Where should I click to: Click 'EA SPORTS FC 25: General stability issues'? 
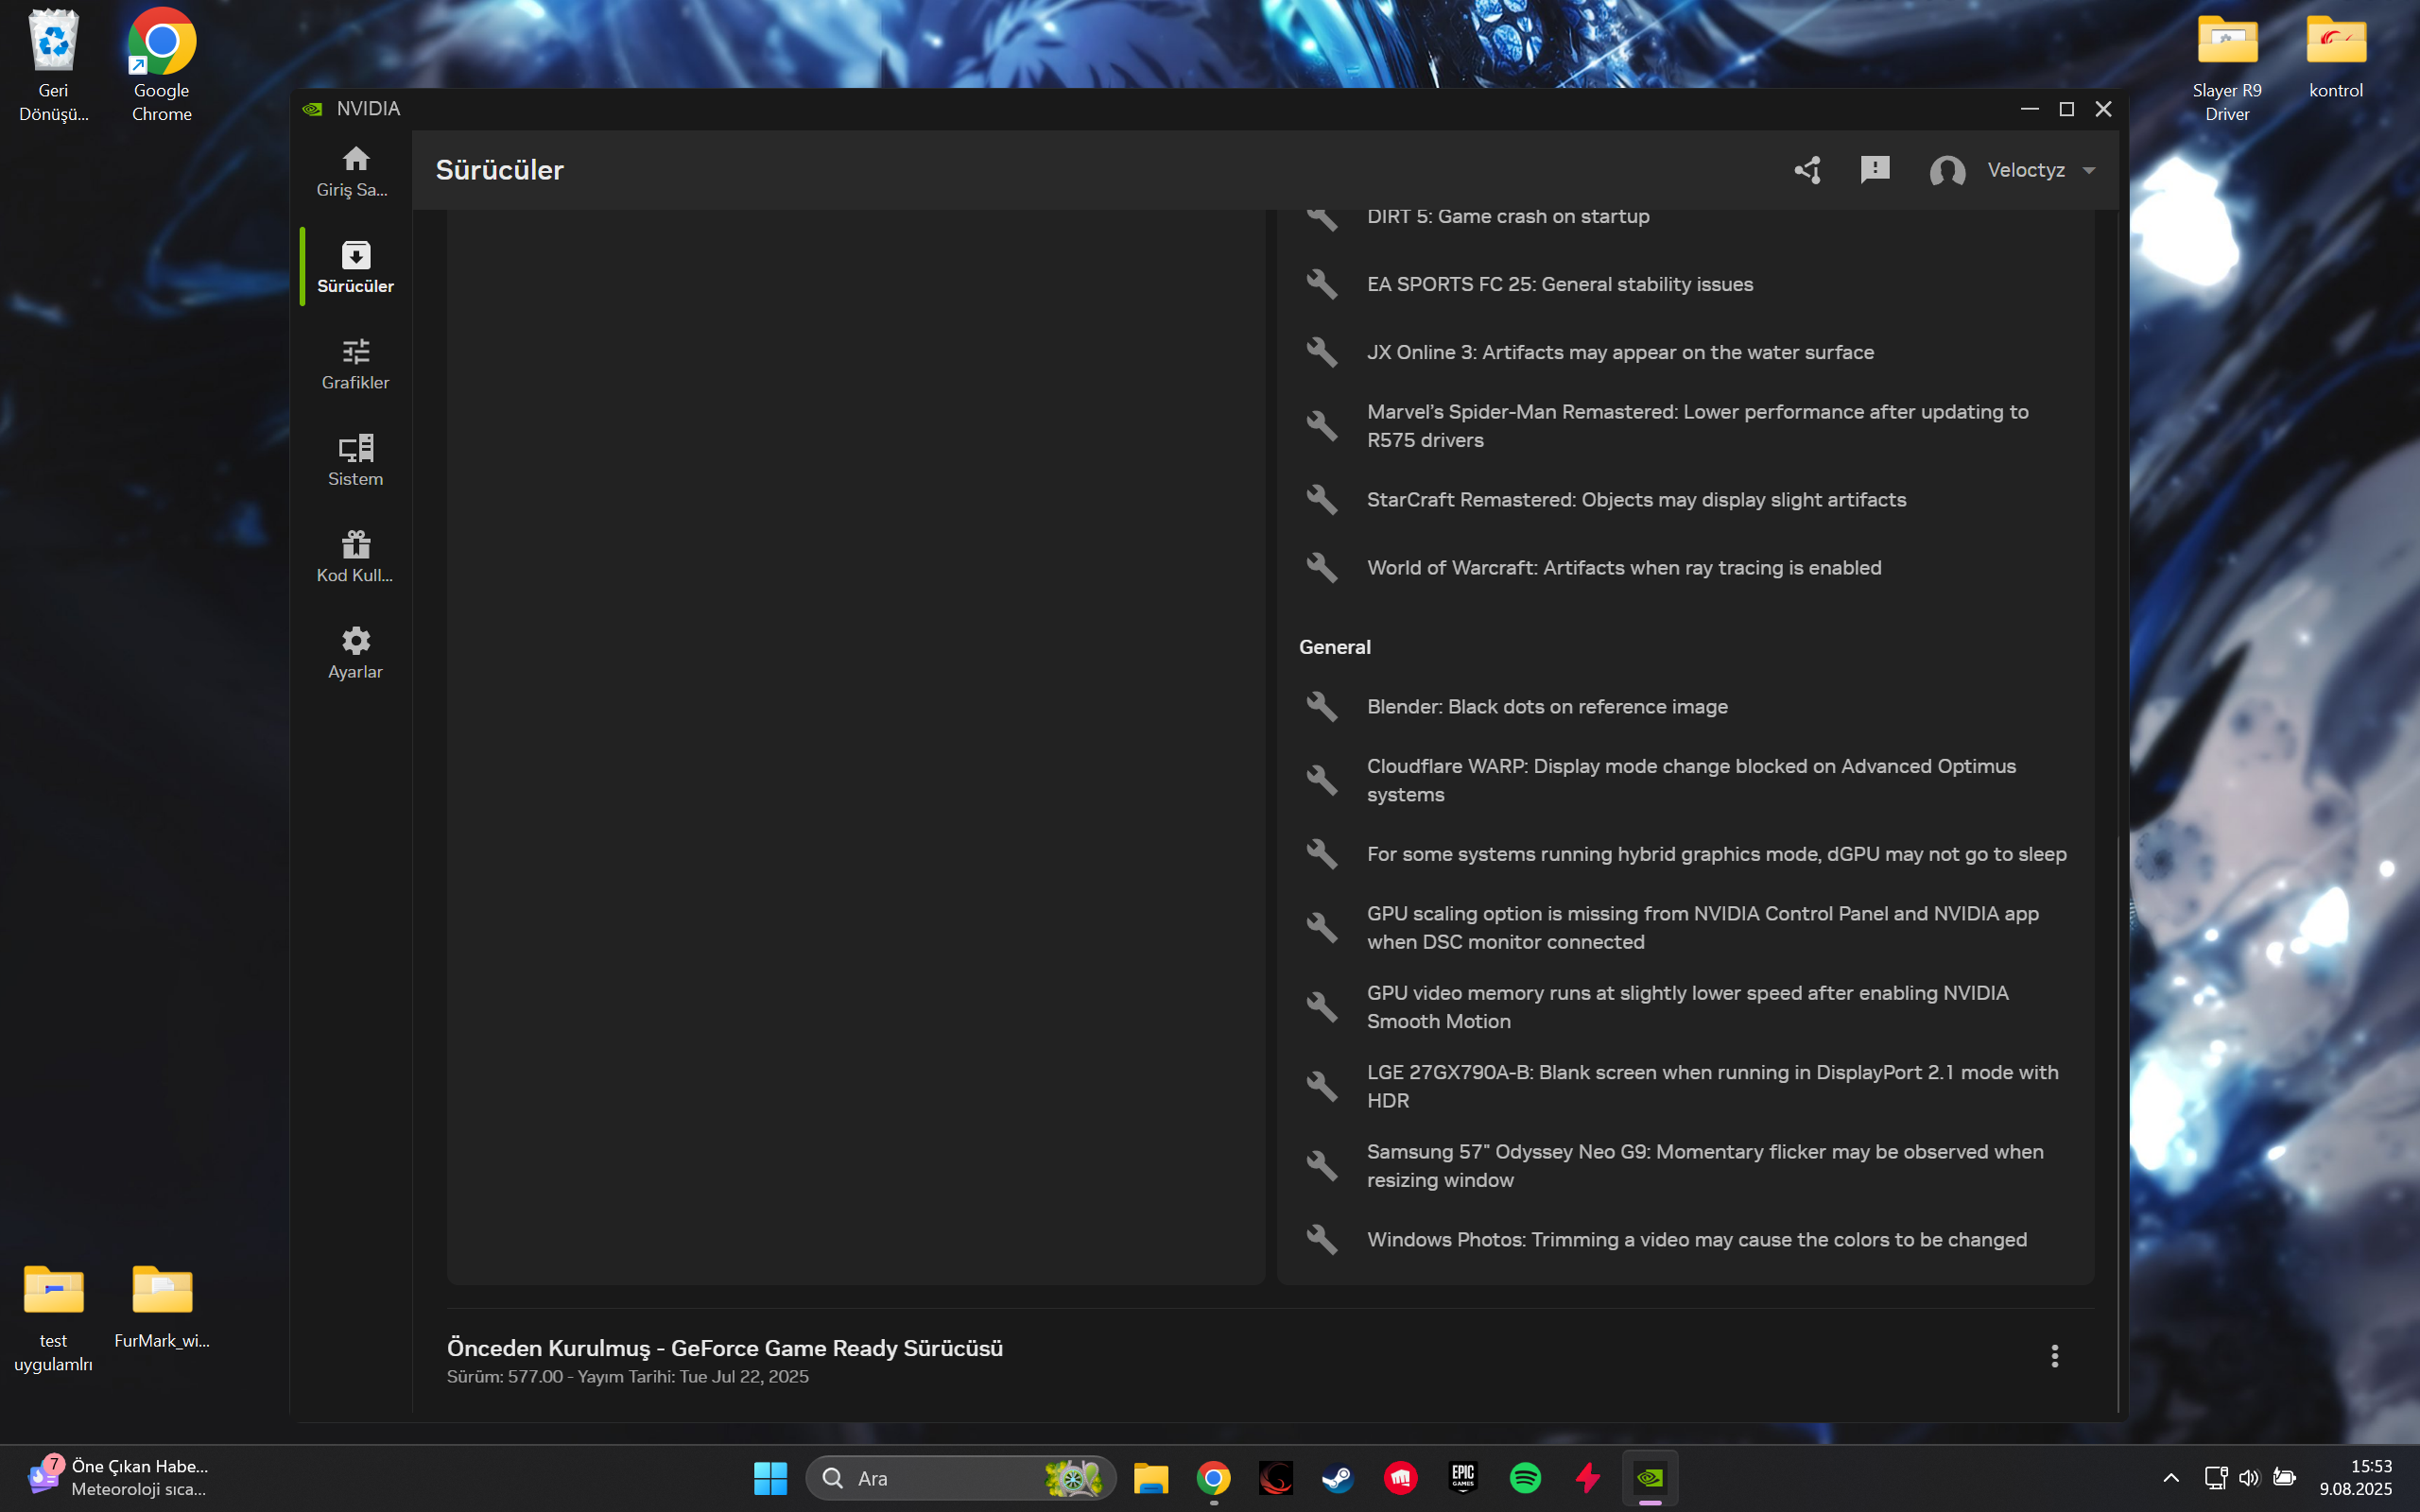pyautogui.click(x=1559, y=284)
